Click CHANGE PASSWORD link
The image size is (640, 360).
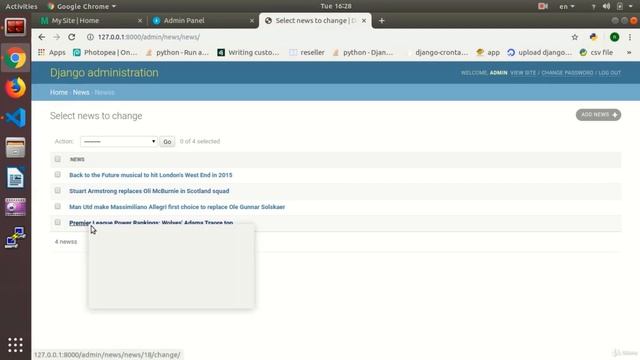(x=567, y=73)
